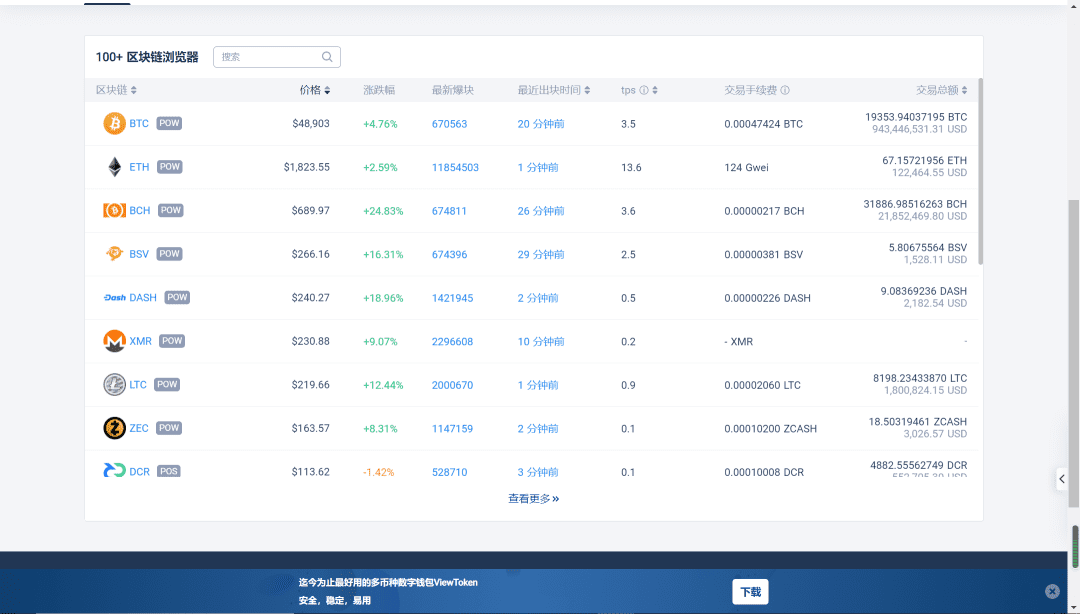Open the BTC blockchain link
The height and width of the screenshot is (614, 1080).
point(139,123)
